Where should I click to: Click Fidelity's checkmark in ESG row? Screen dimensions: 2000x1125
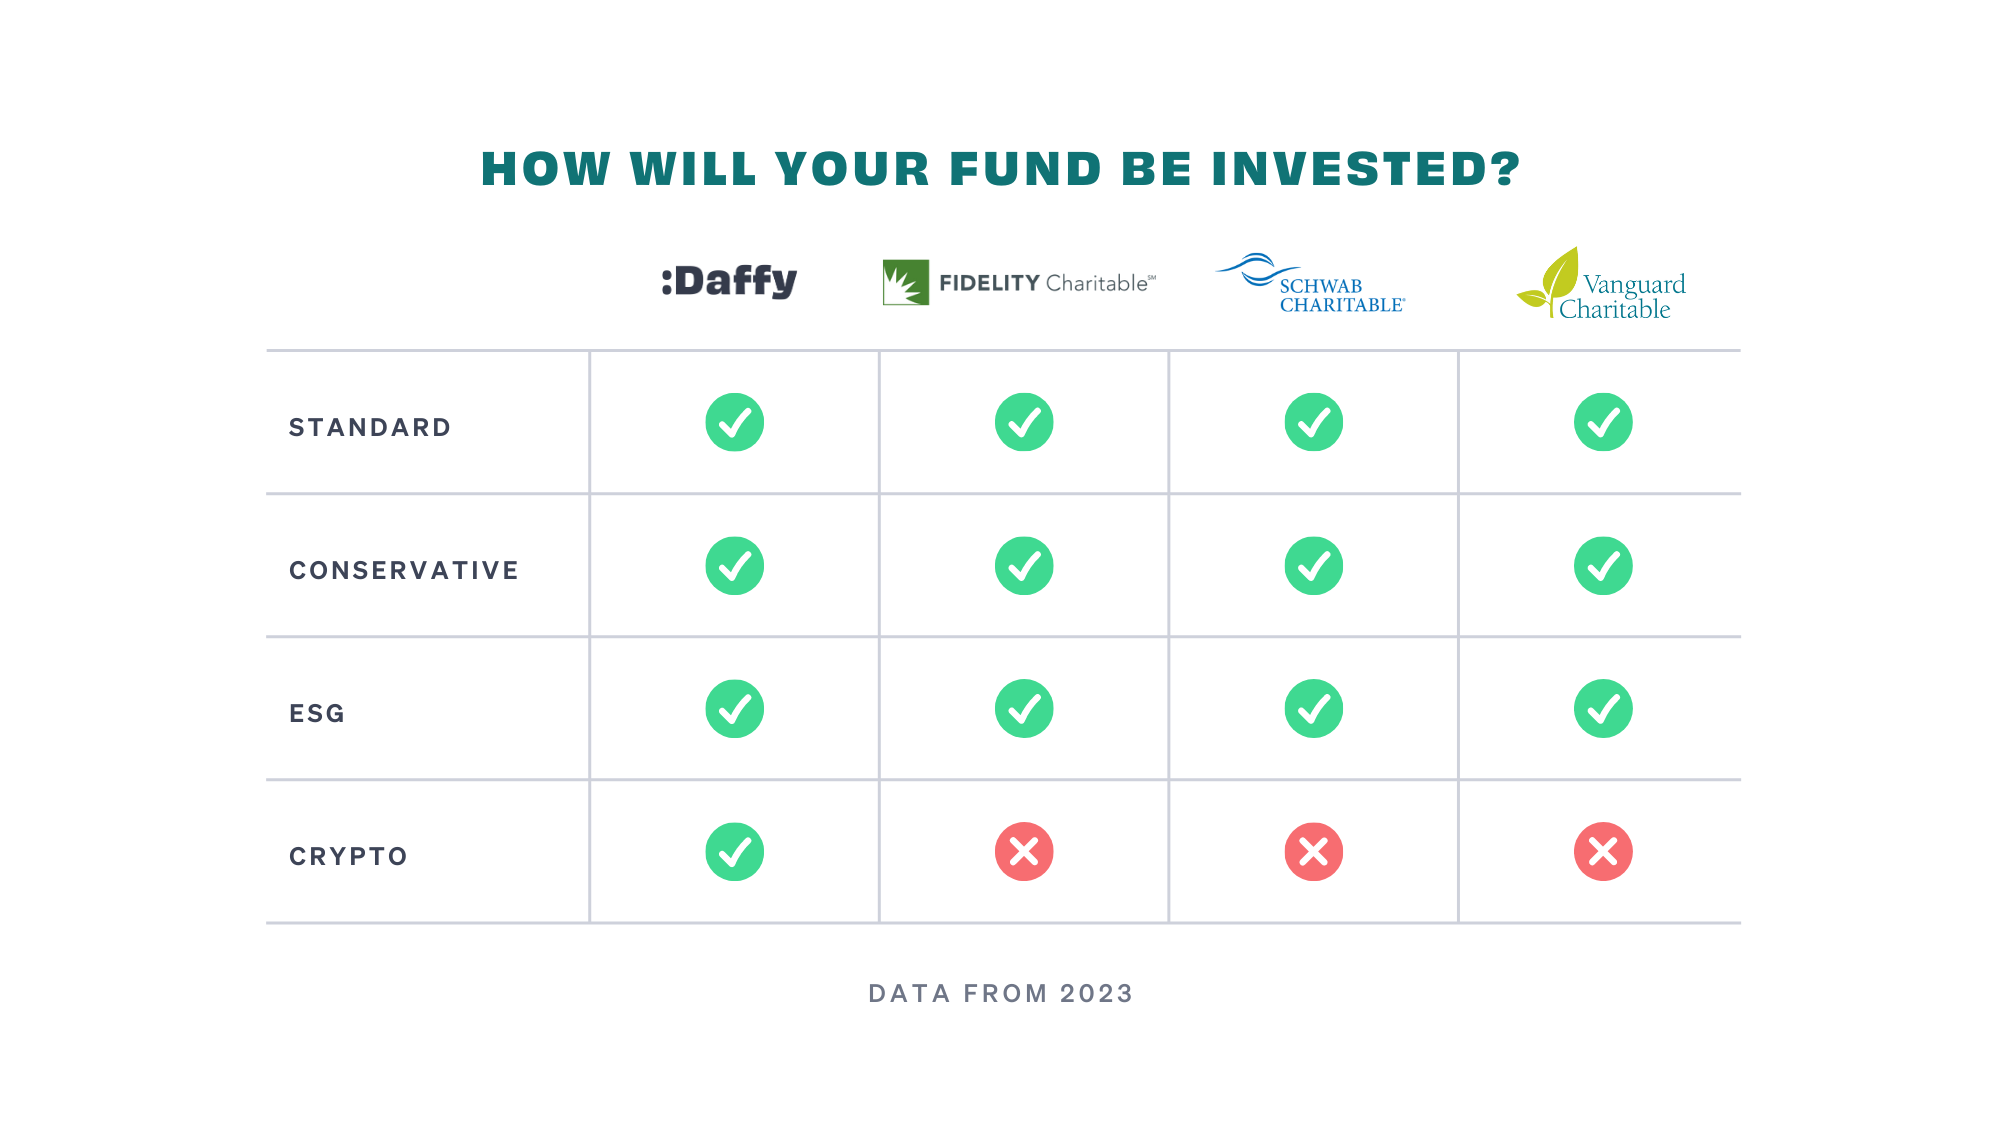click(x=1024, y=709)
